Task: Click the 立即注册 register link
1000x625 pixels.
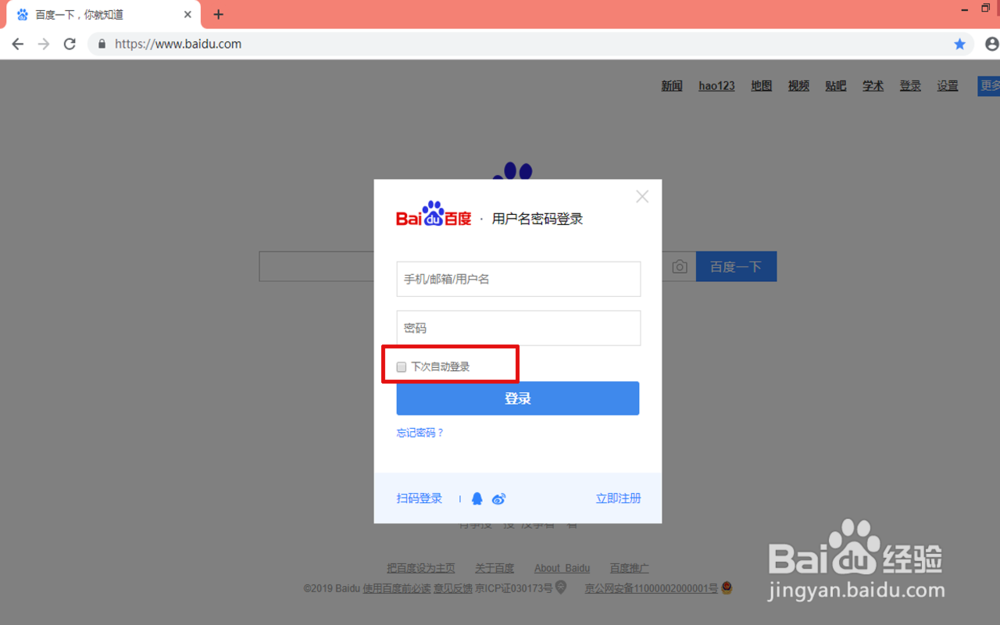Action: [x=618, y=498]
